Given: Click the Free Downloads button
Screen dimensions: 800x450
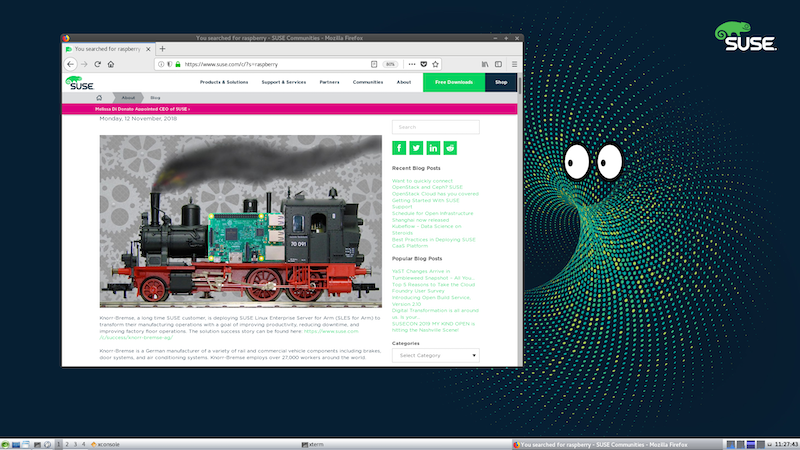Looking at the screenshot, I should [454, 82].
